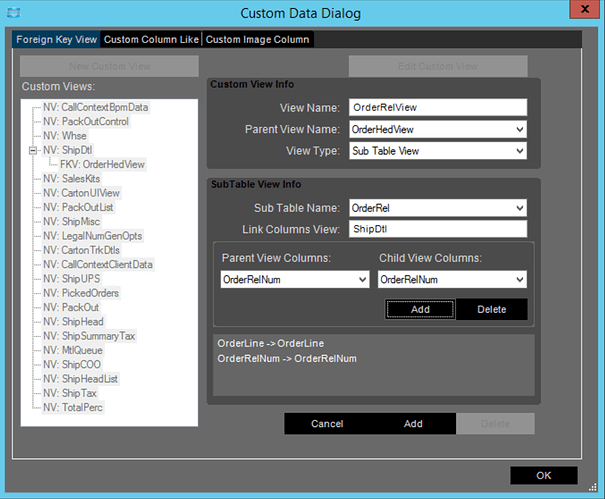Click the resize grip in corner
This screenshot has height=499, width=605.
[x=593, y=488]
